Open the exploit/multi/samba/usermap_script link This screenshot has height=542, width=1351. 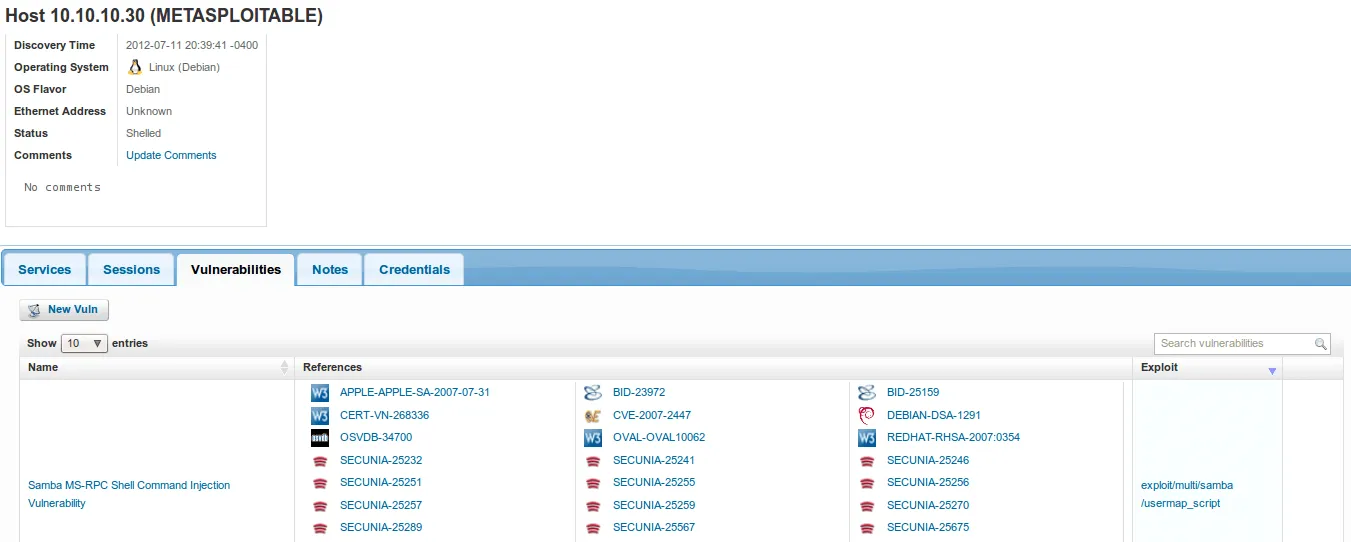(x=1186, y=485)
